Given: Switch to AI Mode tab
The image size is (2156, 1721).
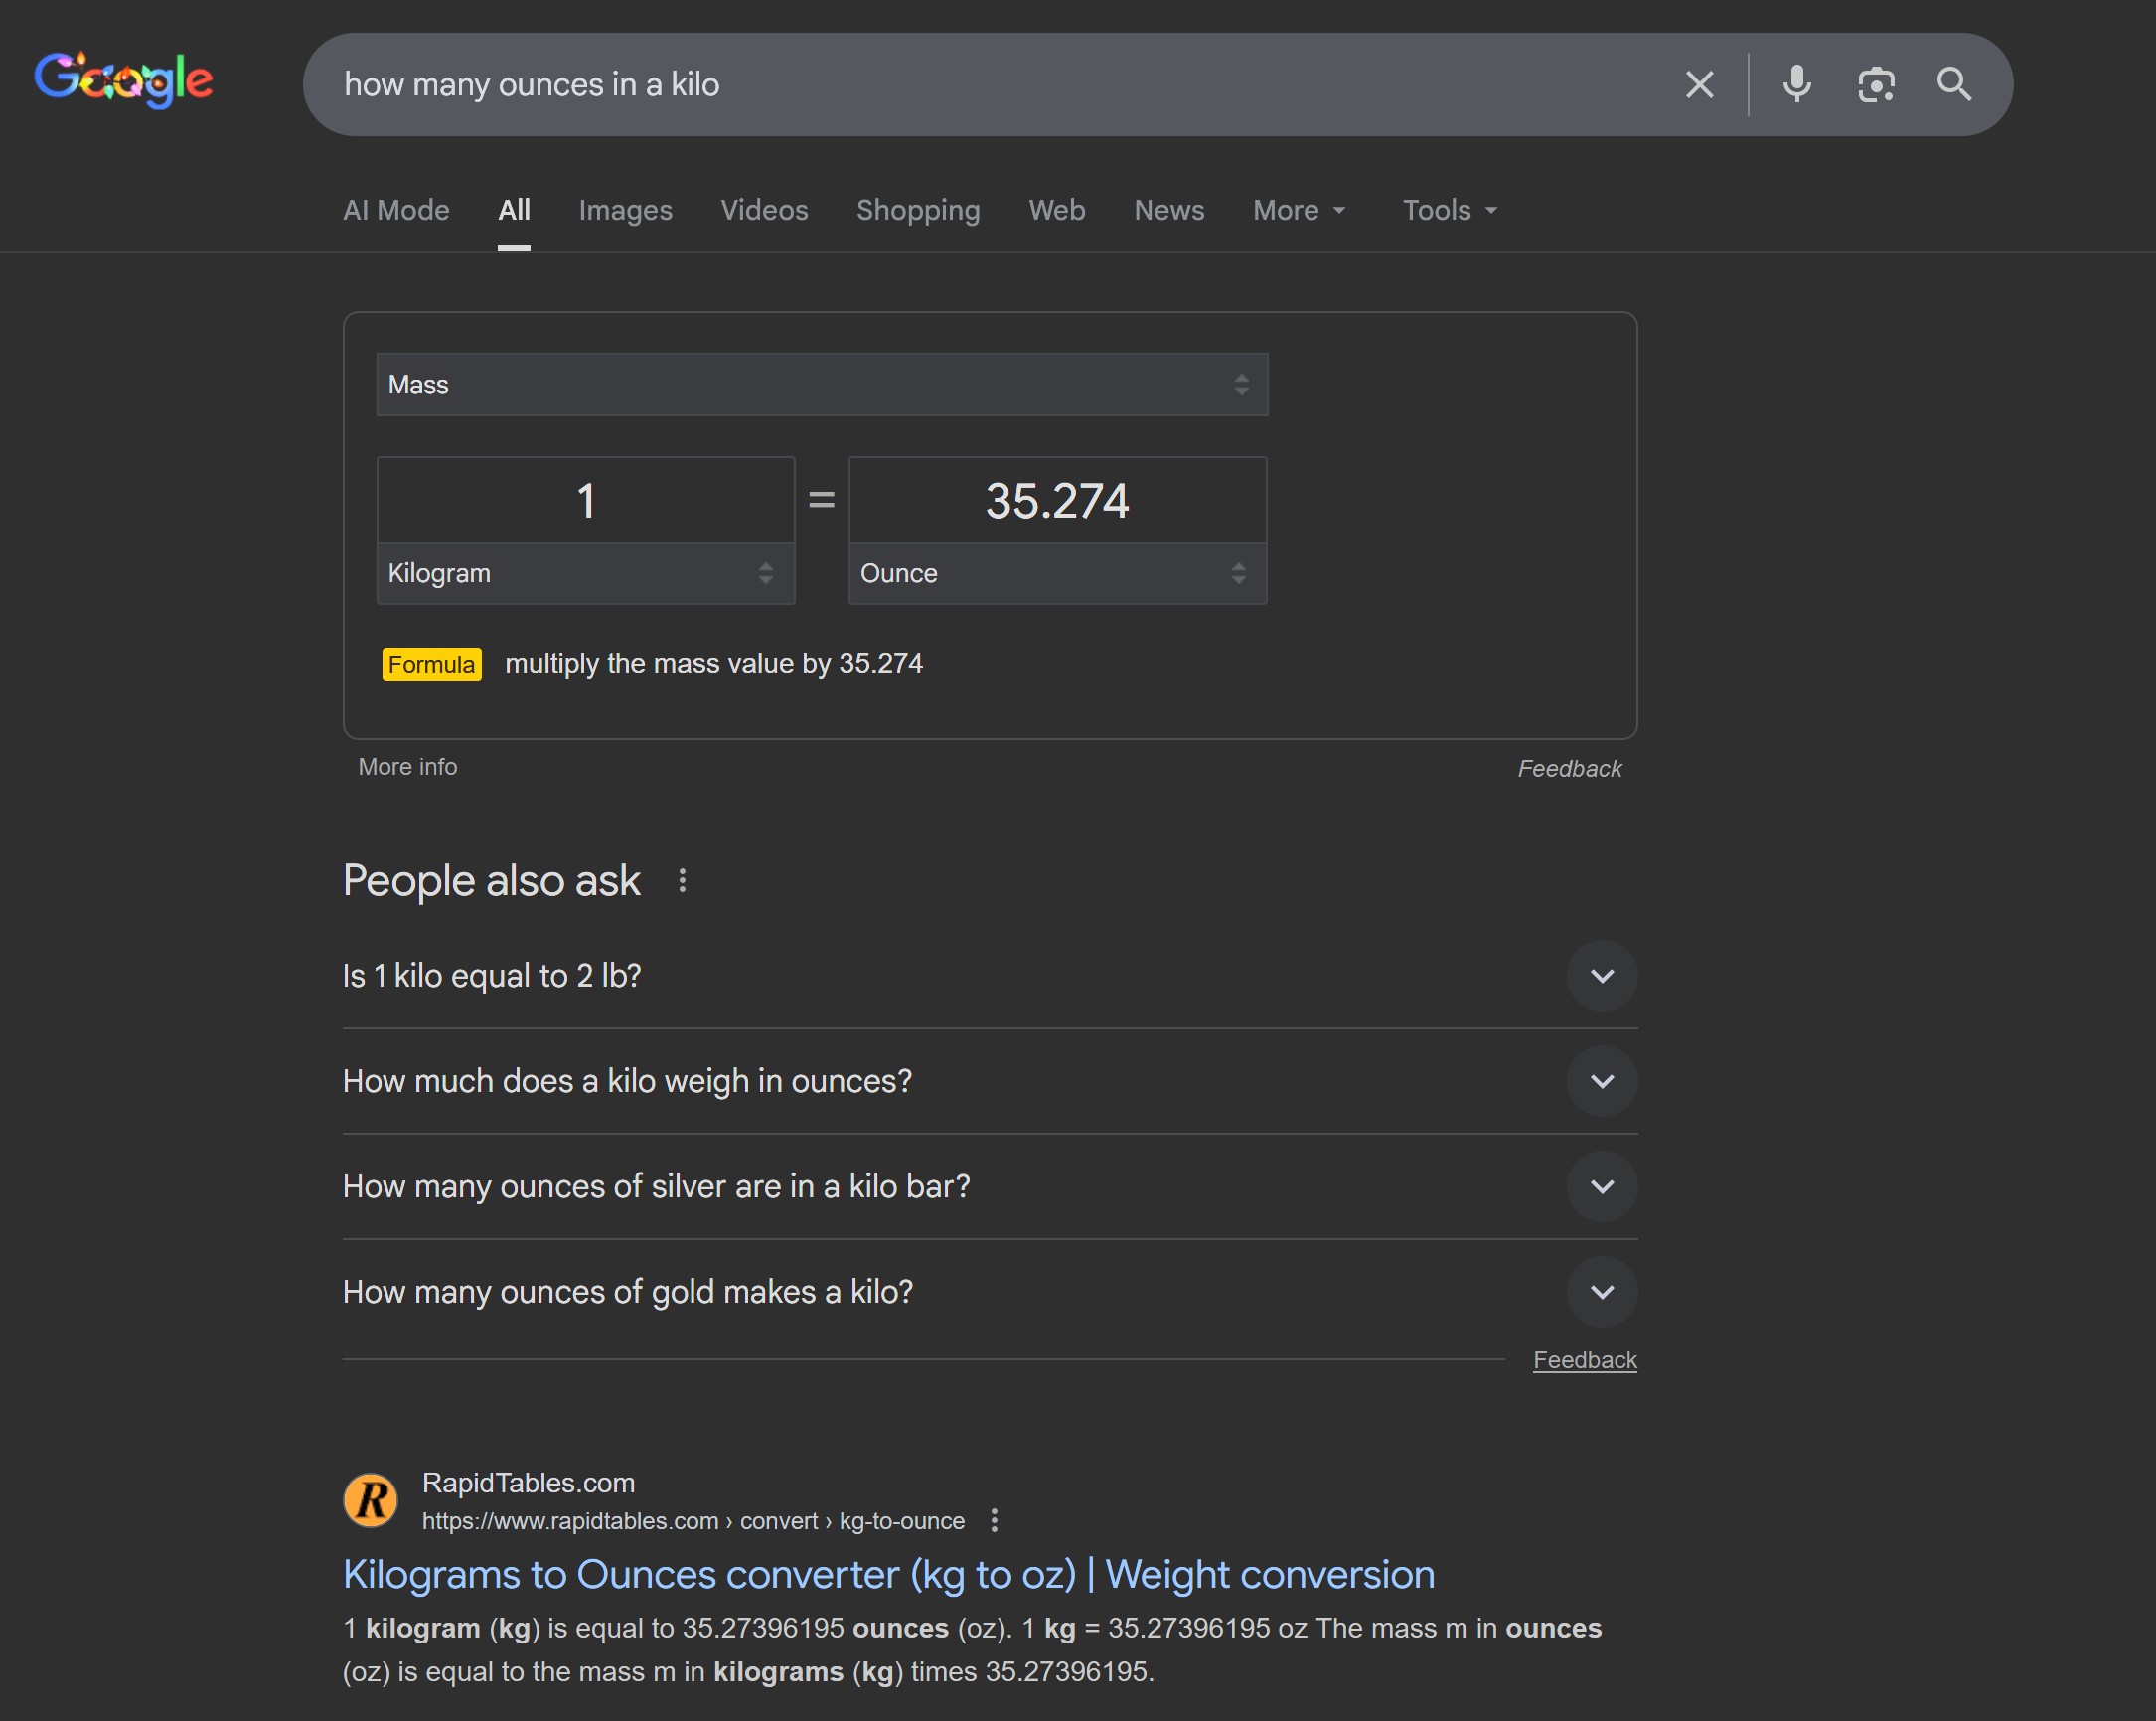Looking at the screenshot, I should (396, 210).
